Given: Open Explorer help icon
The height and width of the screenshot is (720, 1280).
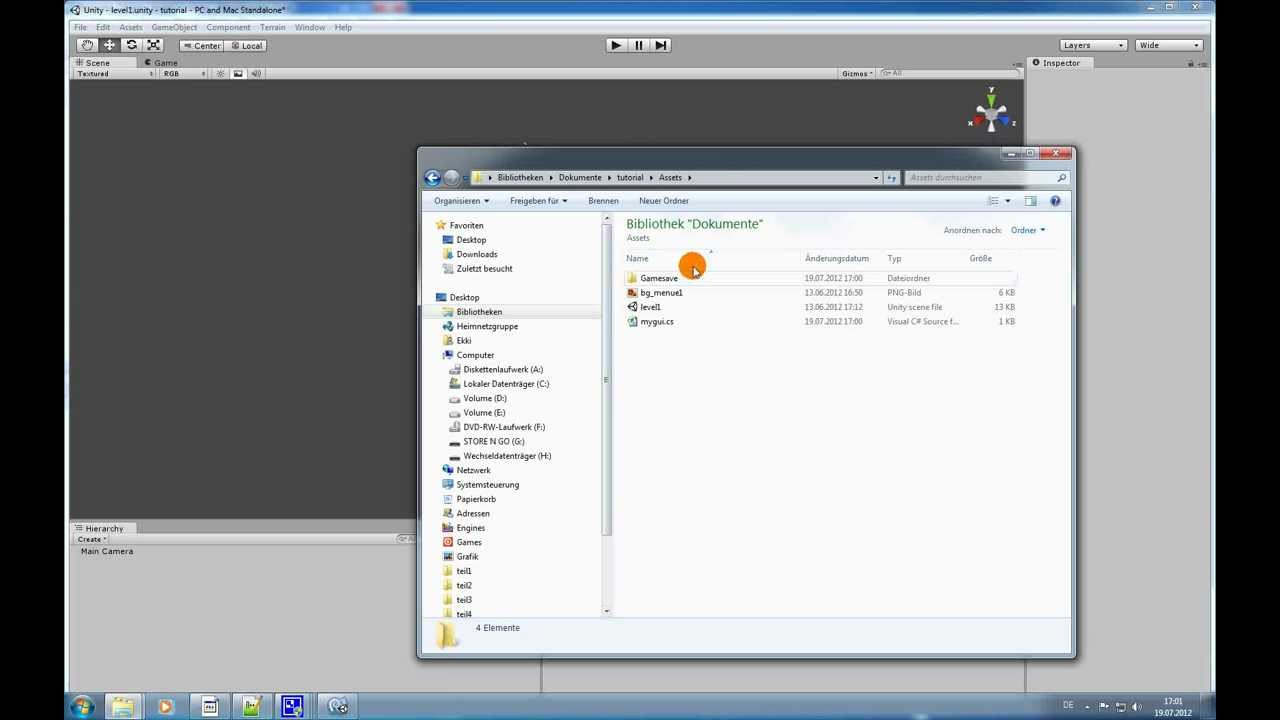Looking at the screenshot, I should pos(1055,201).
